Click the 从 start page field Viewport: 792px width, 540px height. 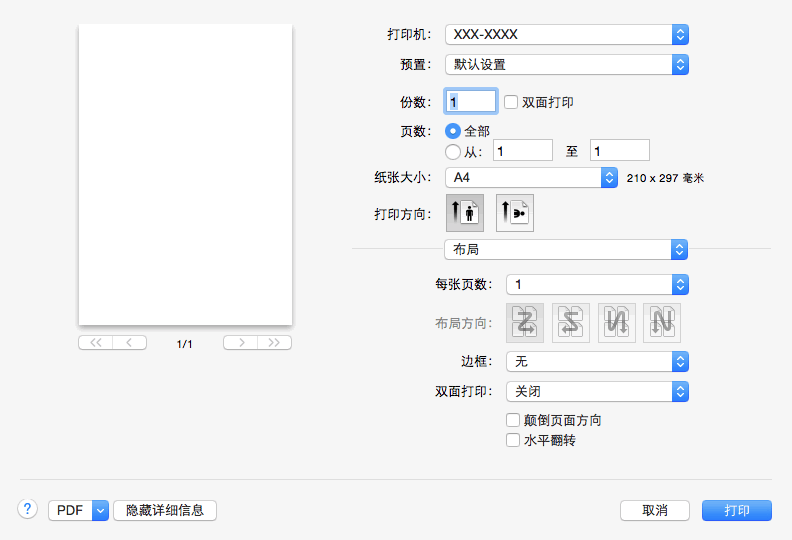pyautogui.click(x=523, y=151)
